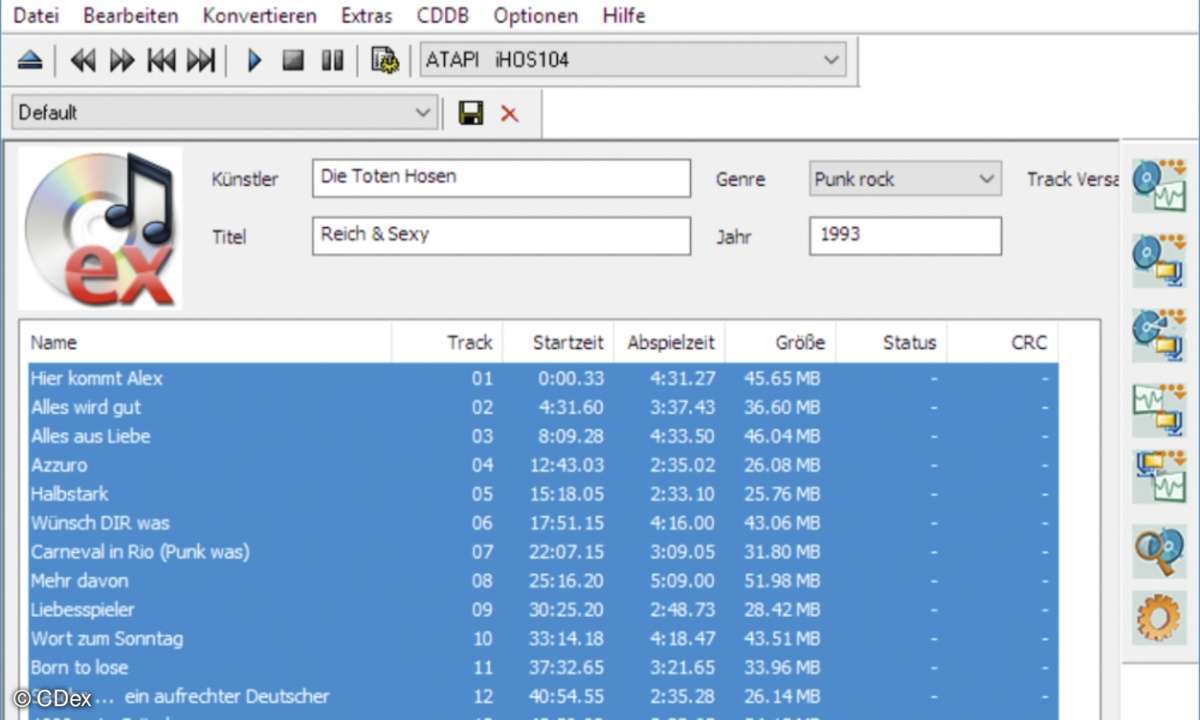Stop playback with the stop button

click(x=293, y=61)
